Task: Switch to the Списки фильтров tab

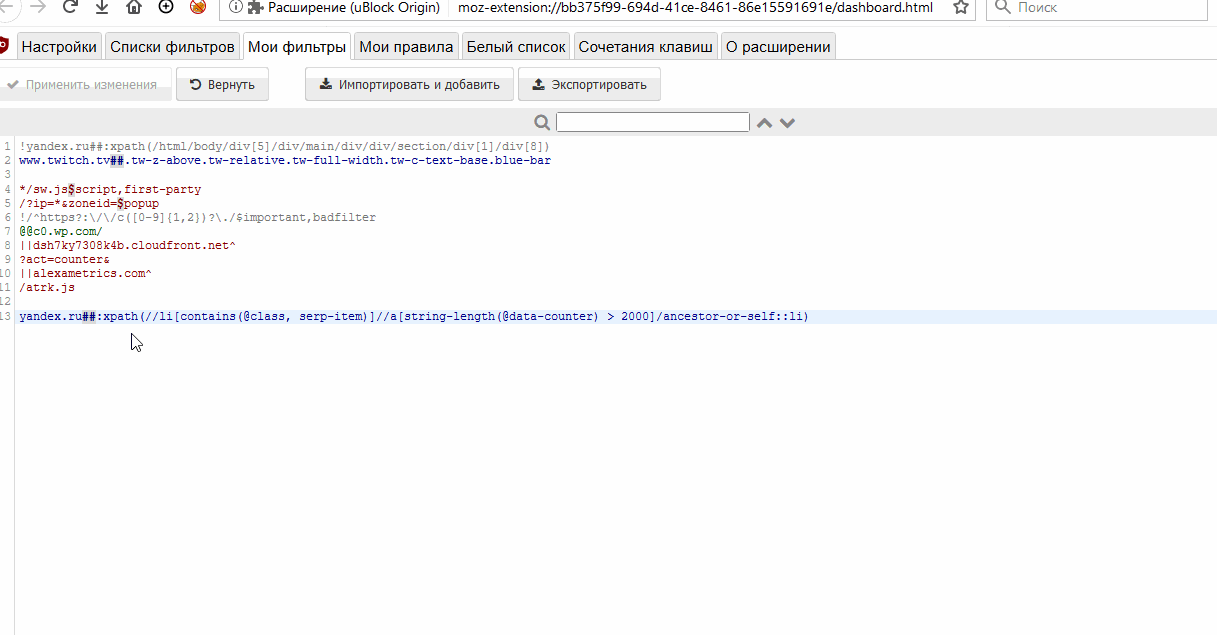Action: pyautogui.click(x=172, y=46)
